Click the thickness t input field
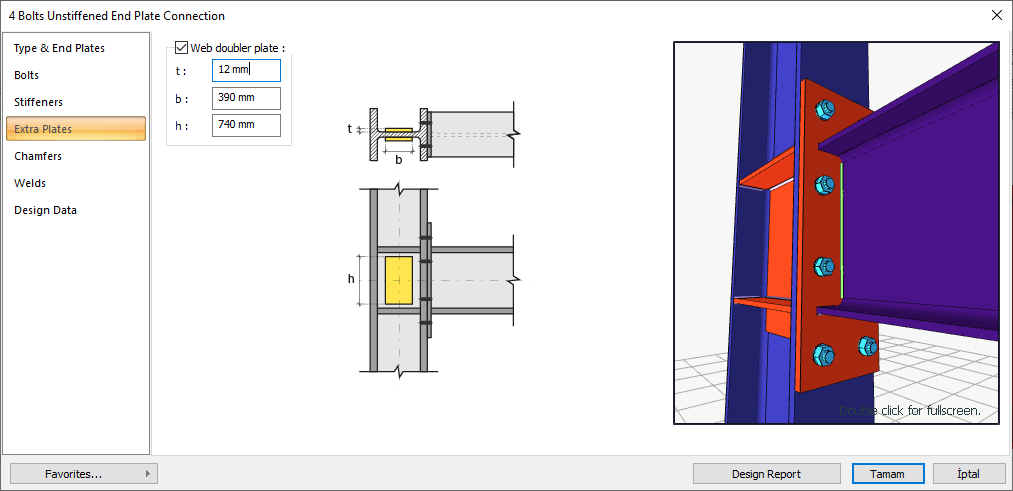This screenshot has width=1013, height=491. 246,70
